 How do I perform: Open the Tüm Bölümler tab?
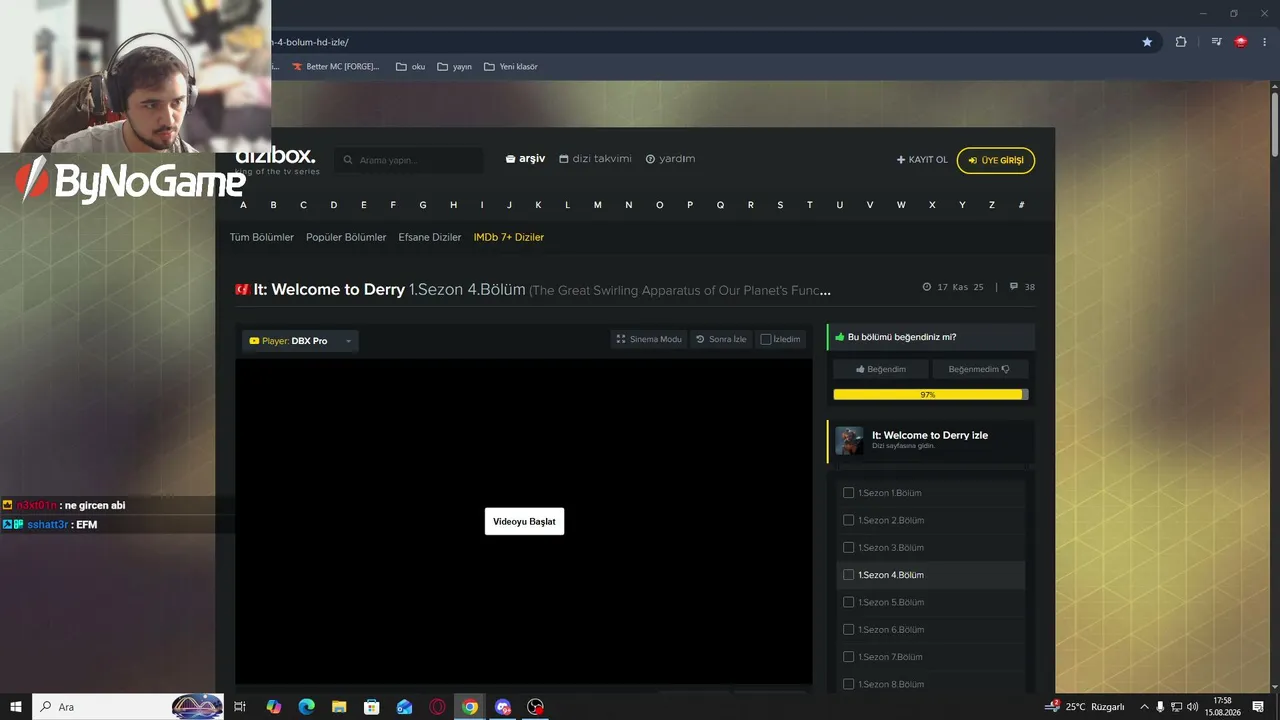coord(262,237)
